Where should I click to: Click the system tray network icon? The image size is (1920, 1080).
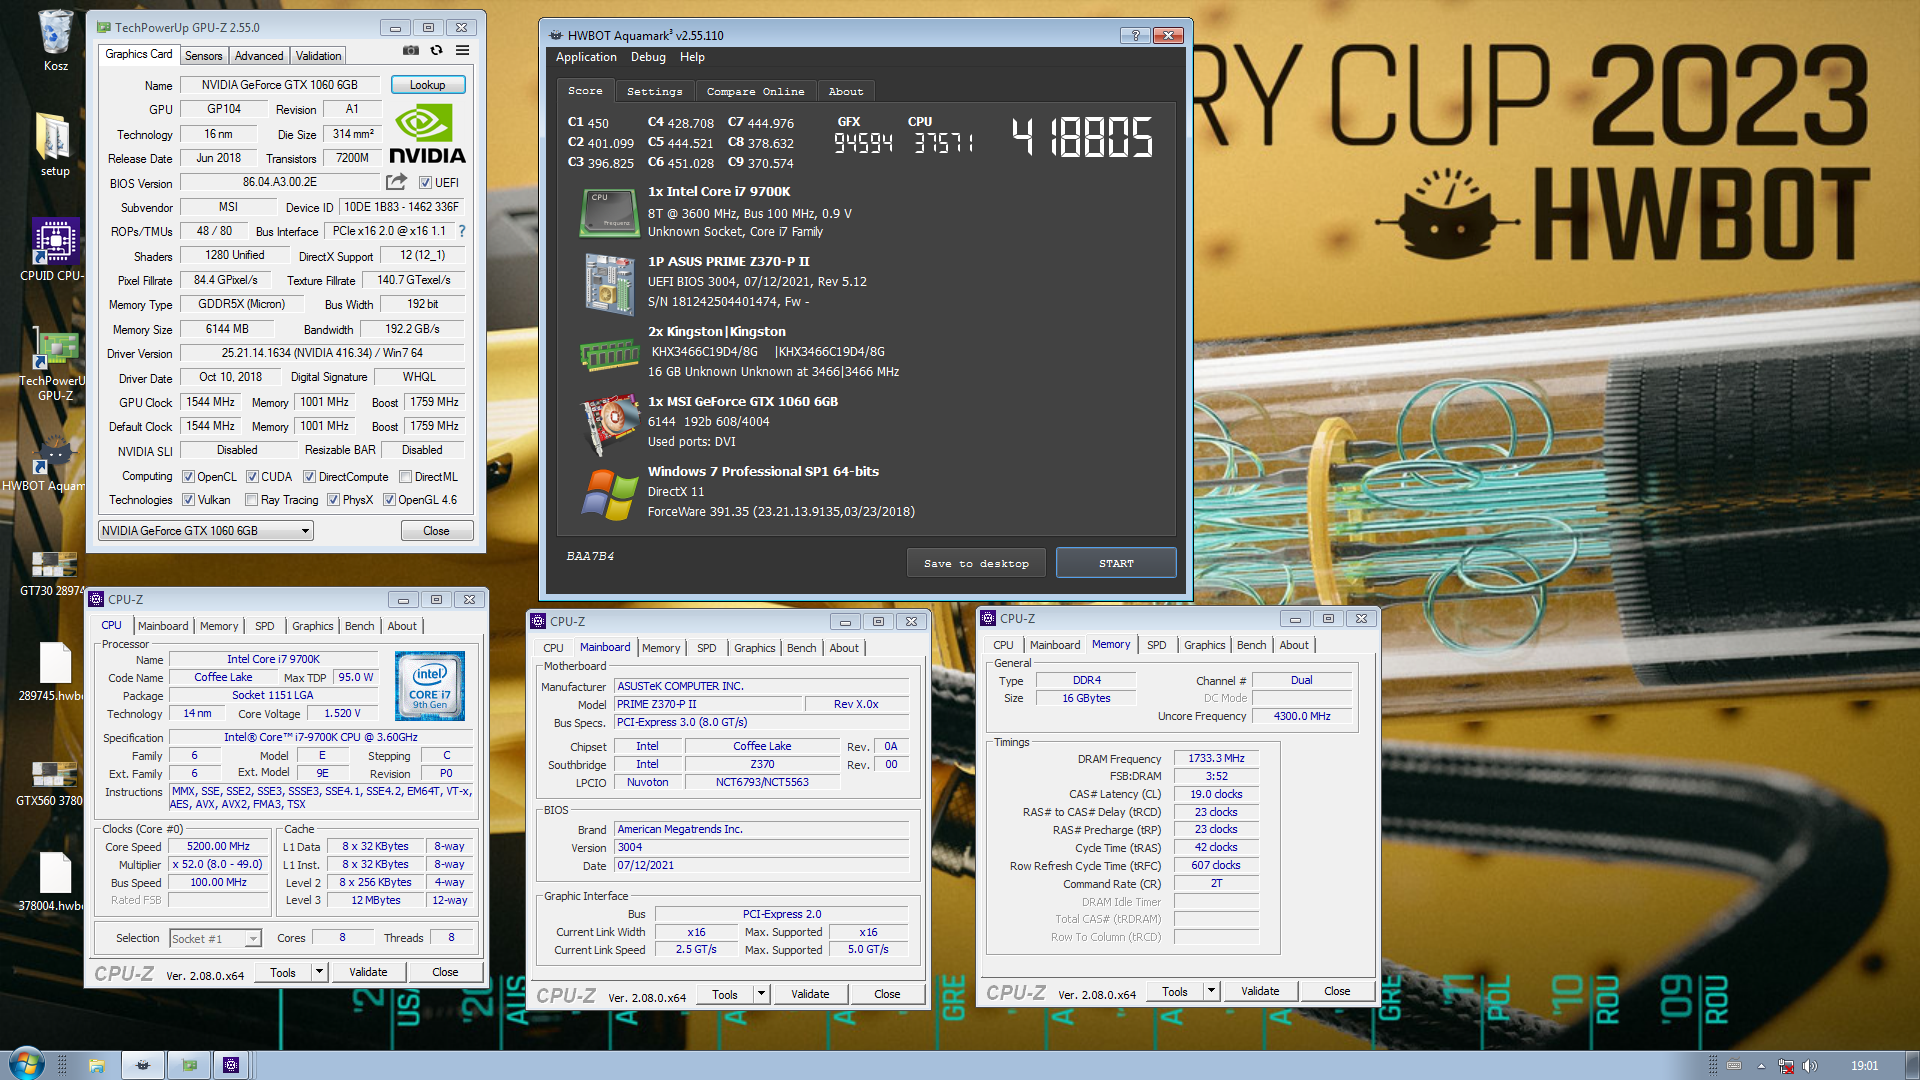tap(1785, 1066)
